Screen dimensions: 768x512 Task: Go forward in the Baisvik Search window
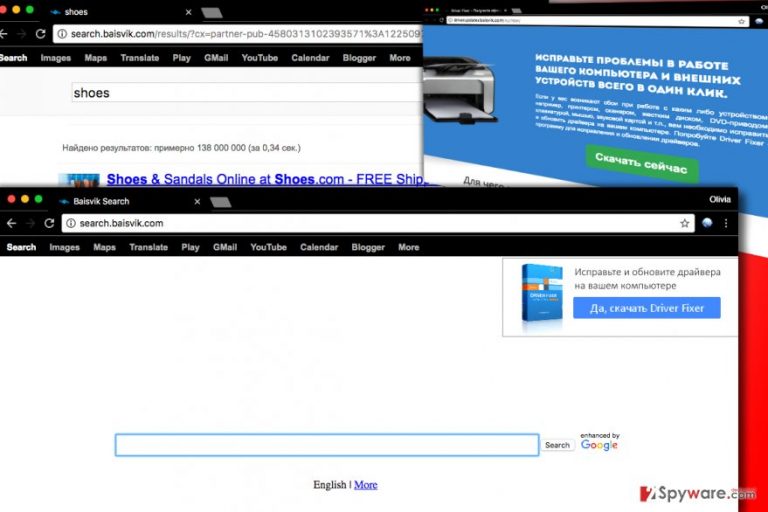pyautogui.click(x=30, y=223)
